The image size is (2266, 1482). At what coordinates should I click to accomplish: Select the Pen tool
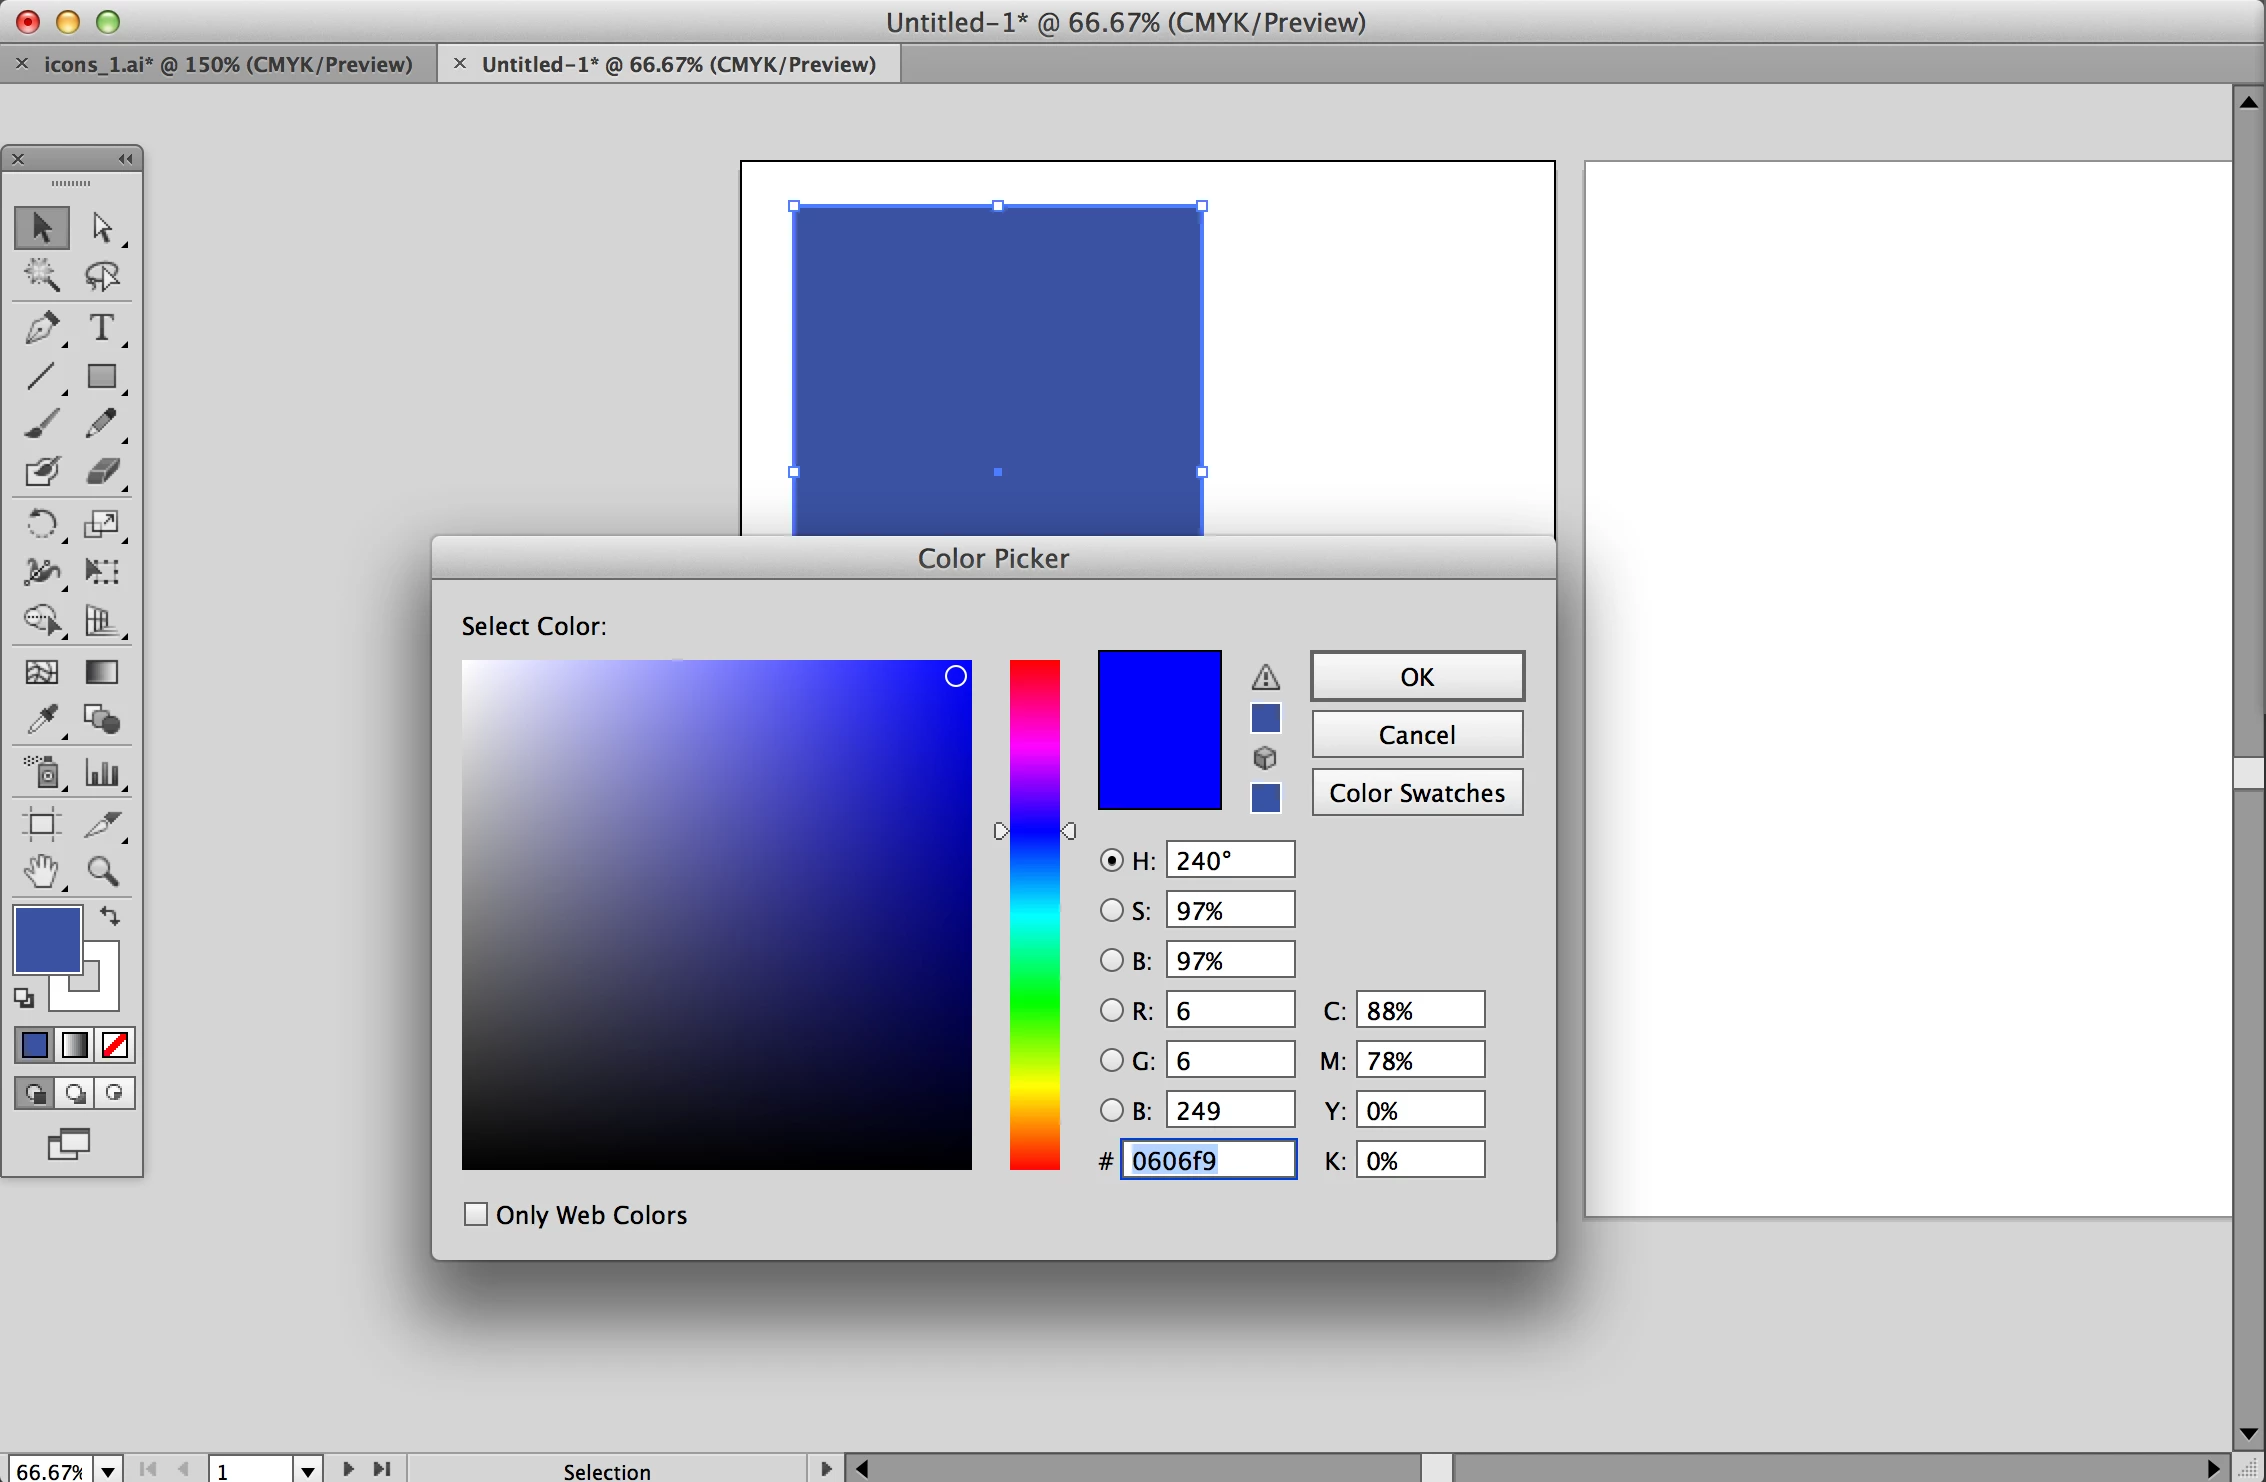(41, 327)
